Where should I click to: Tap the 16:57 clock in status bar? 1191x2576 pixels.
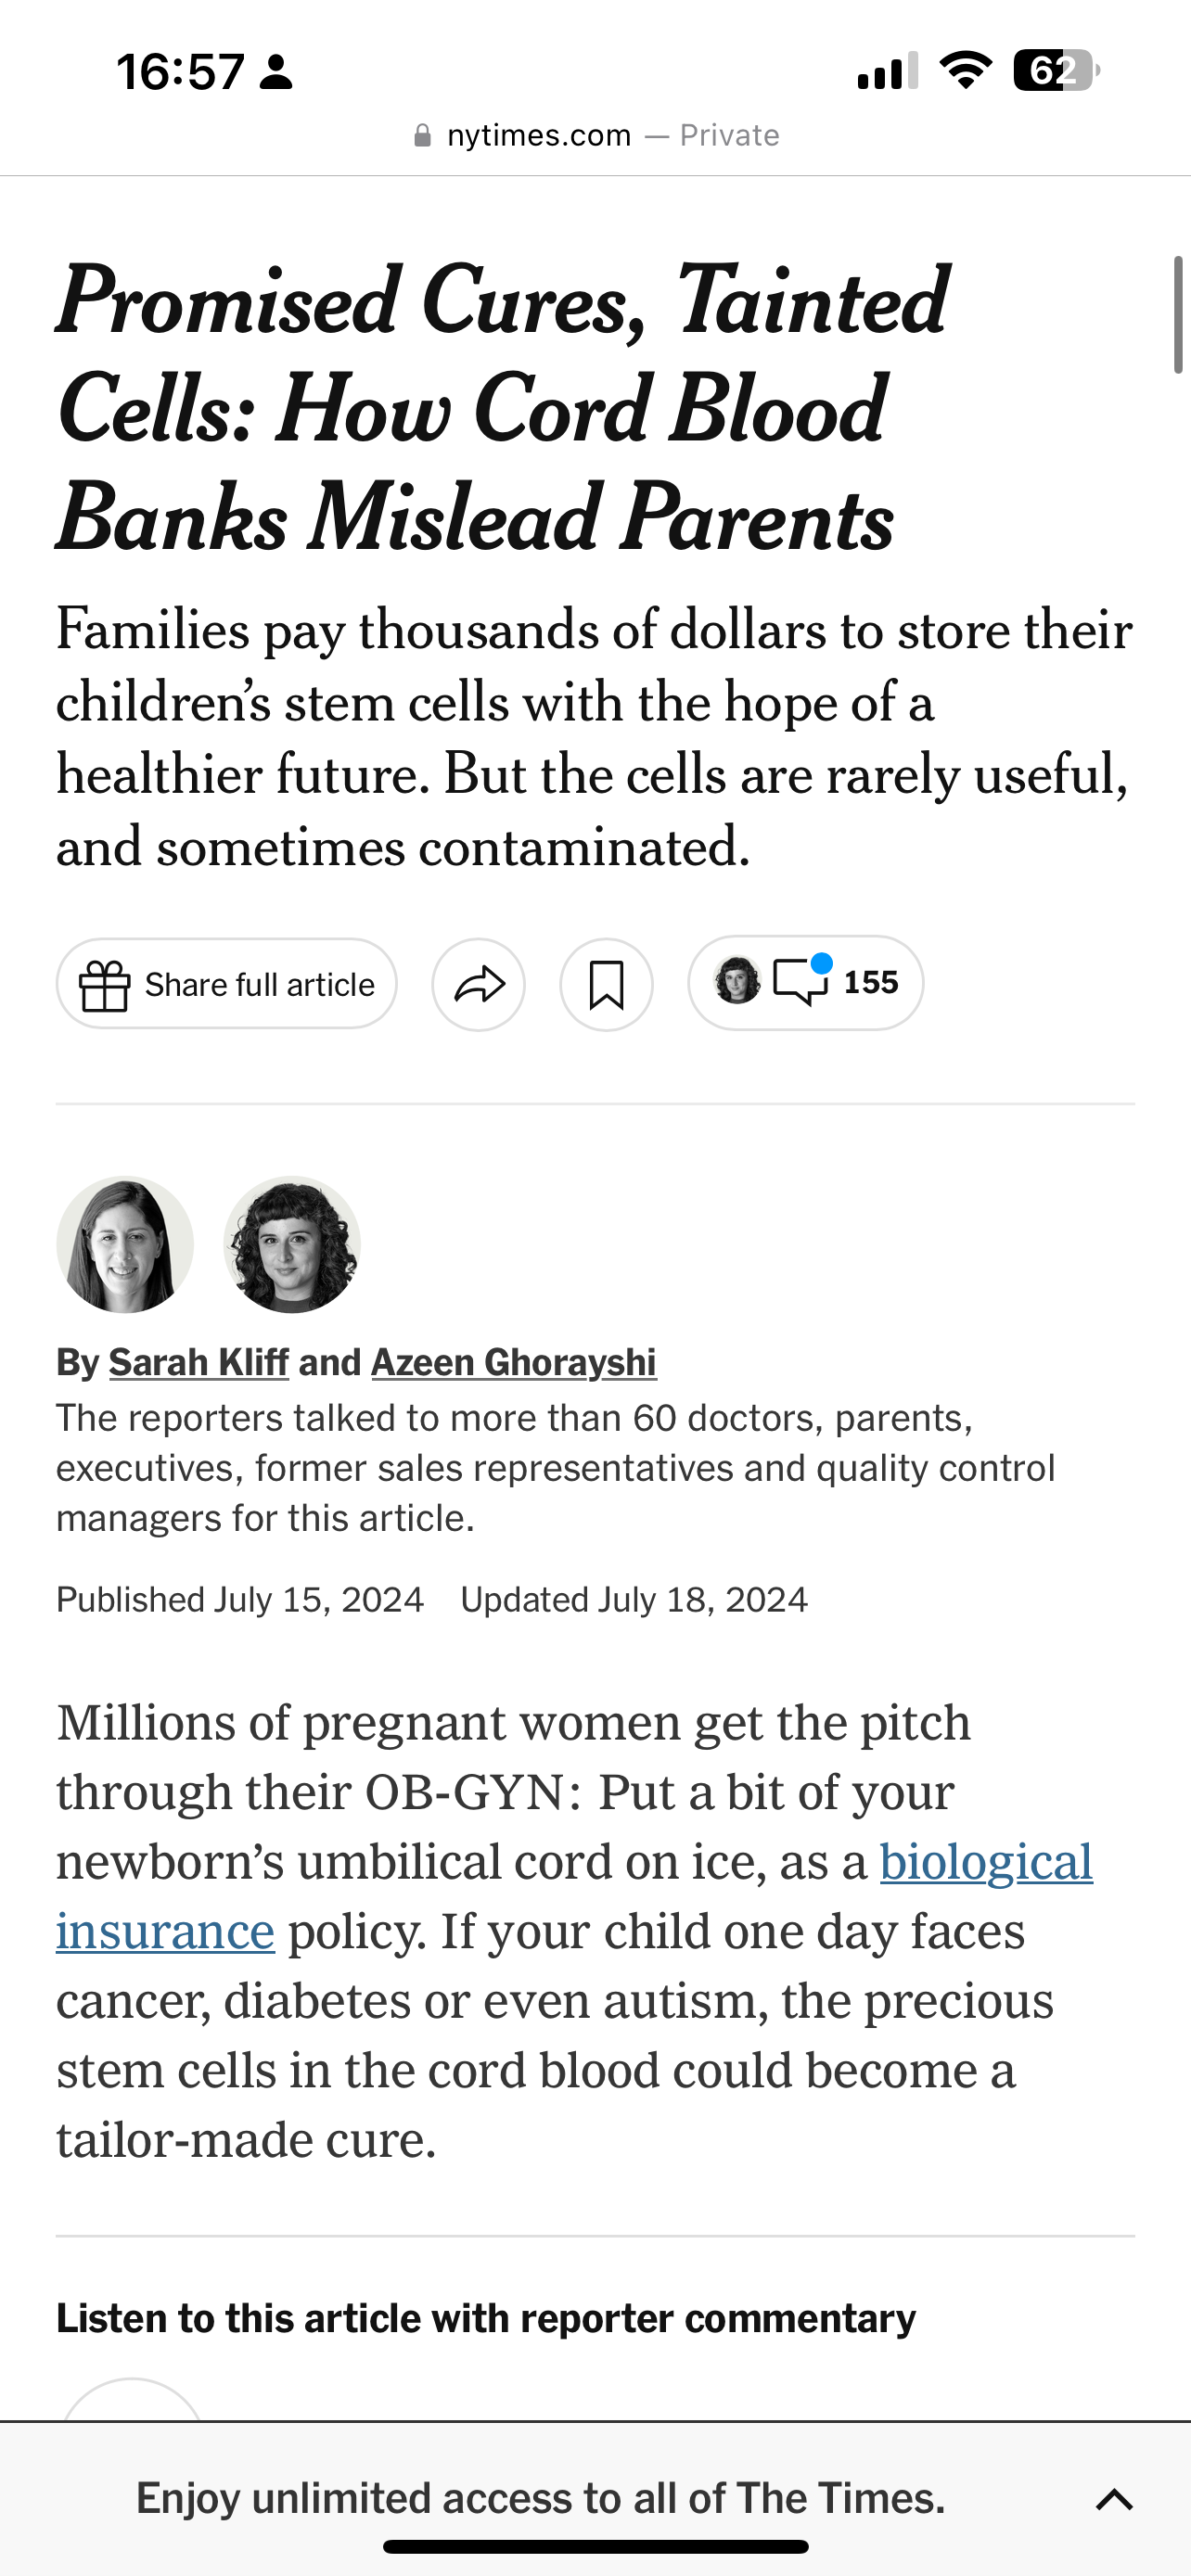pyautogui.click(x=181, y=73)
